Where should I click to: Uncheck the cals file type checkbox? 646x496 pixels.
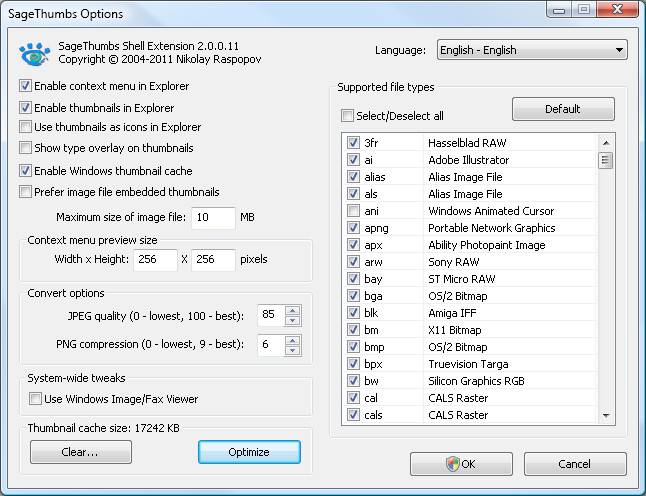pos(353,414)
